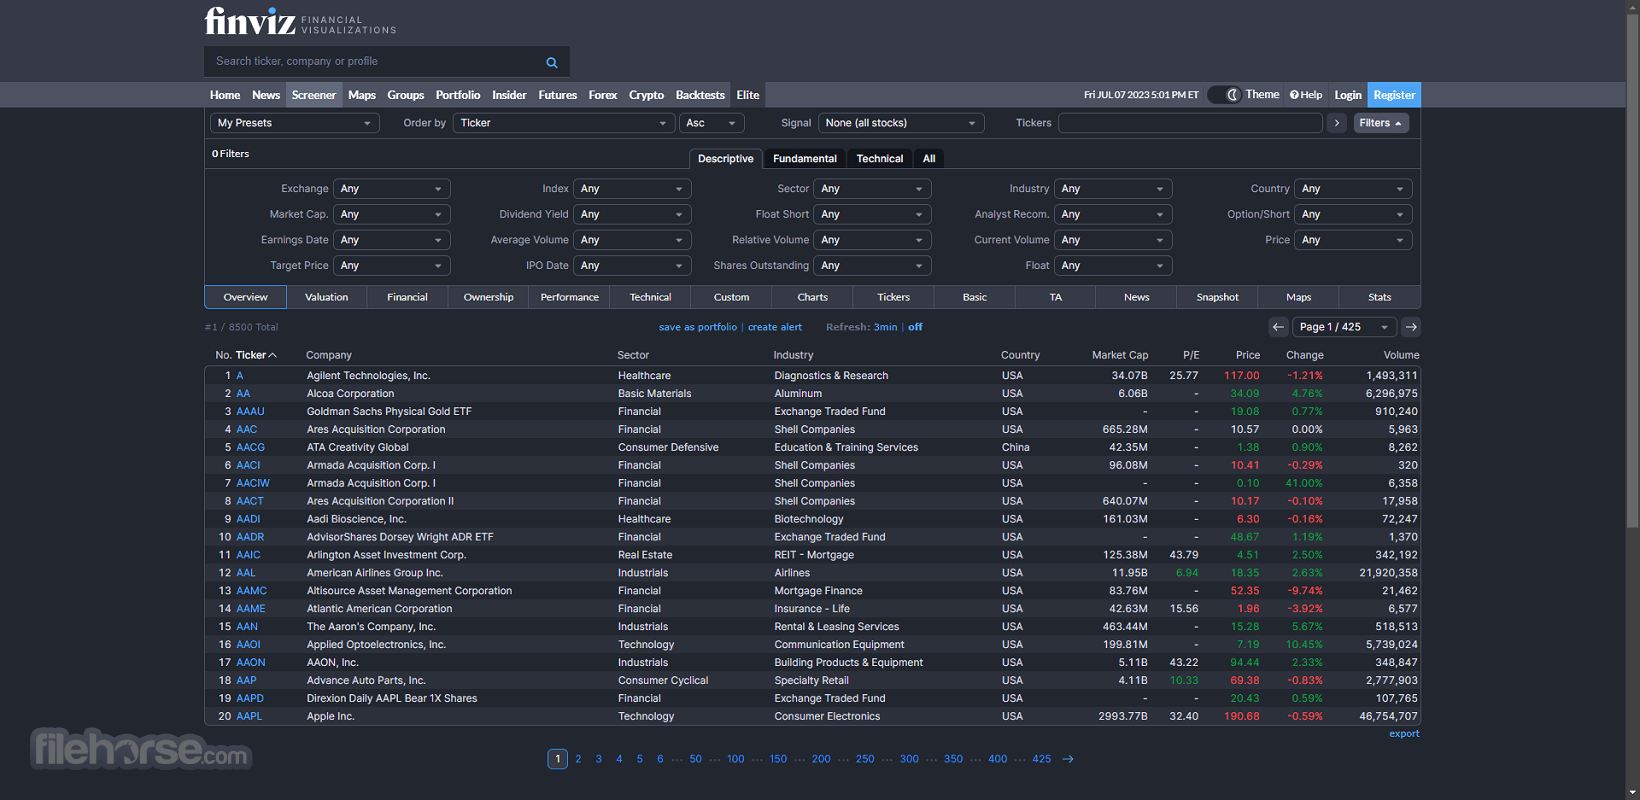Open the Sector filter dropdown
This screenshot has width=1640, height=800.
click(872, 189)
